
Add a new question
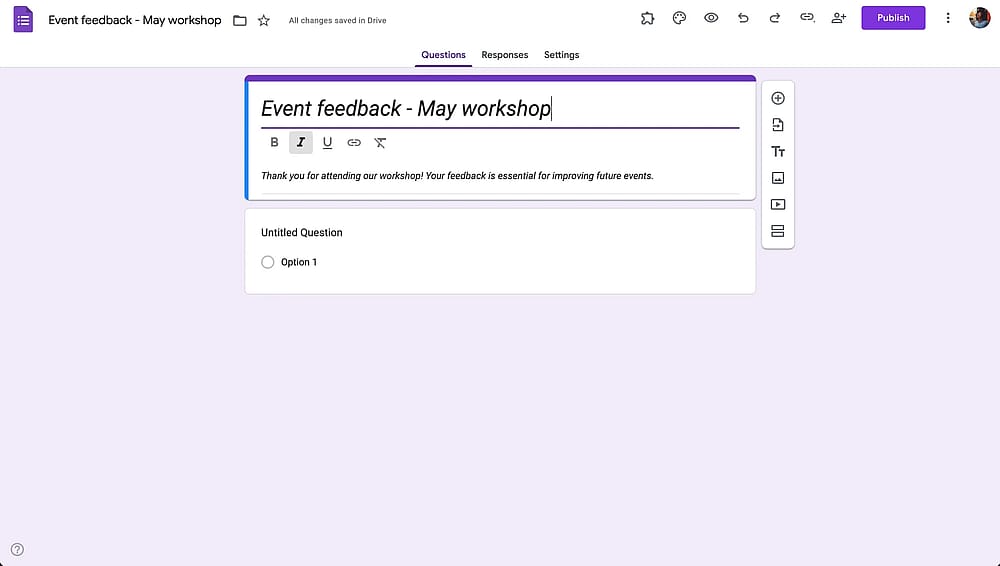coord(777,98)
